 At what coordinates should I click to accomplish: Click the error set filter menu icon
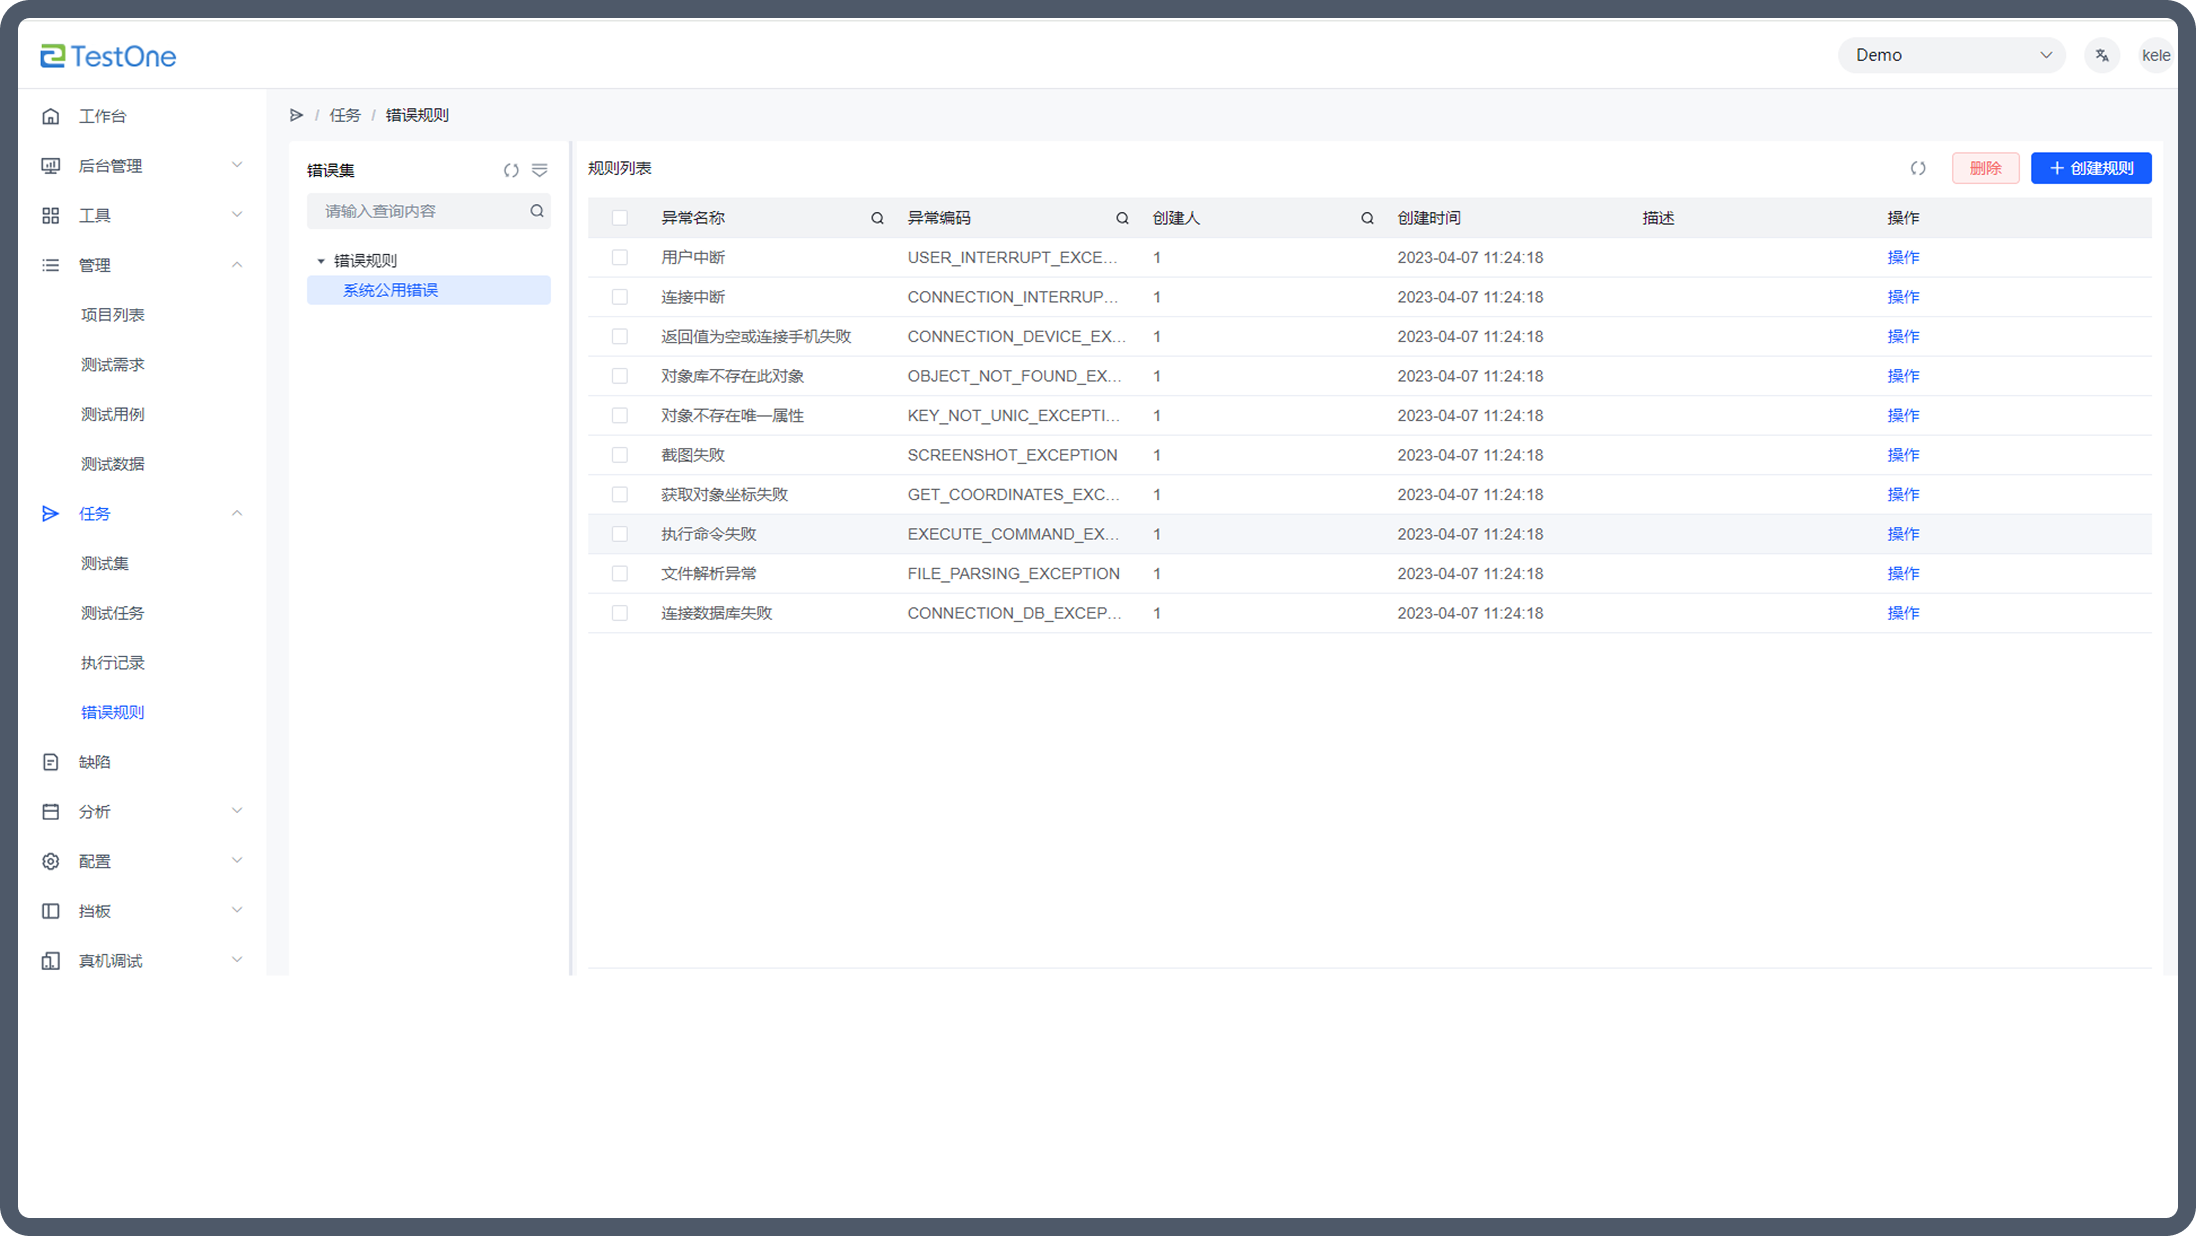[x=540, y=170]
